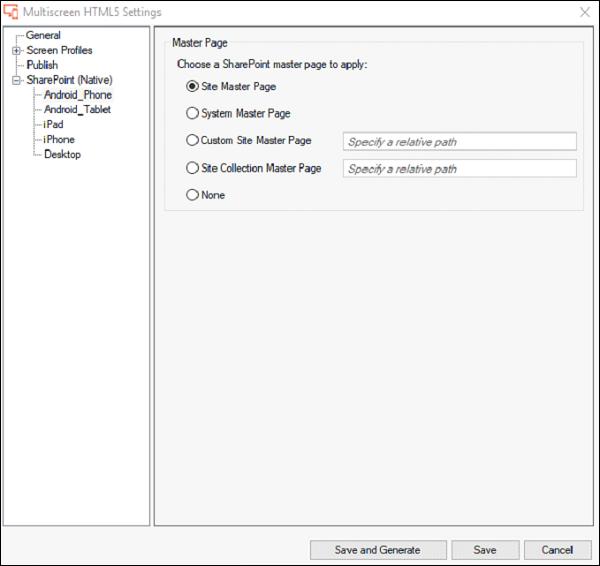Focus the Site Collection Master Page path field
This screenshot has height=566, width=600.
coord(460,168)
